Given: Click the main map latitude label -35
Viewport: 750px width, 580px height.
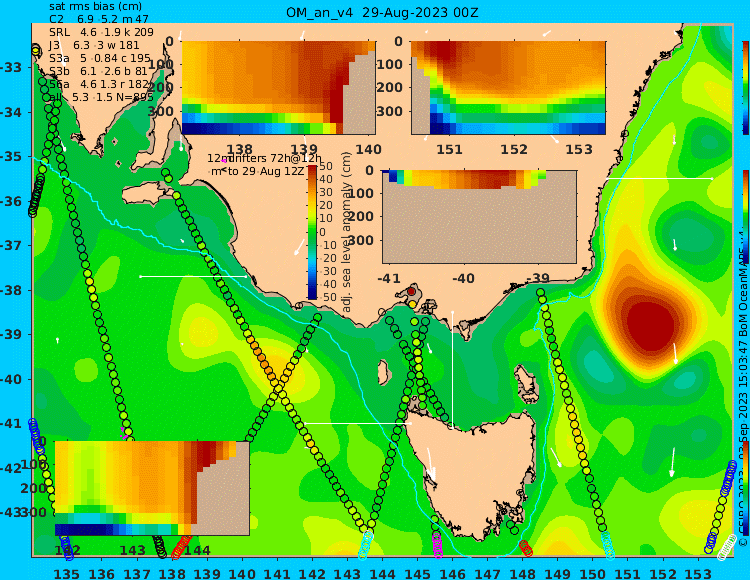Looking at the screenshot, I should (x=11, y=157).
